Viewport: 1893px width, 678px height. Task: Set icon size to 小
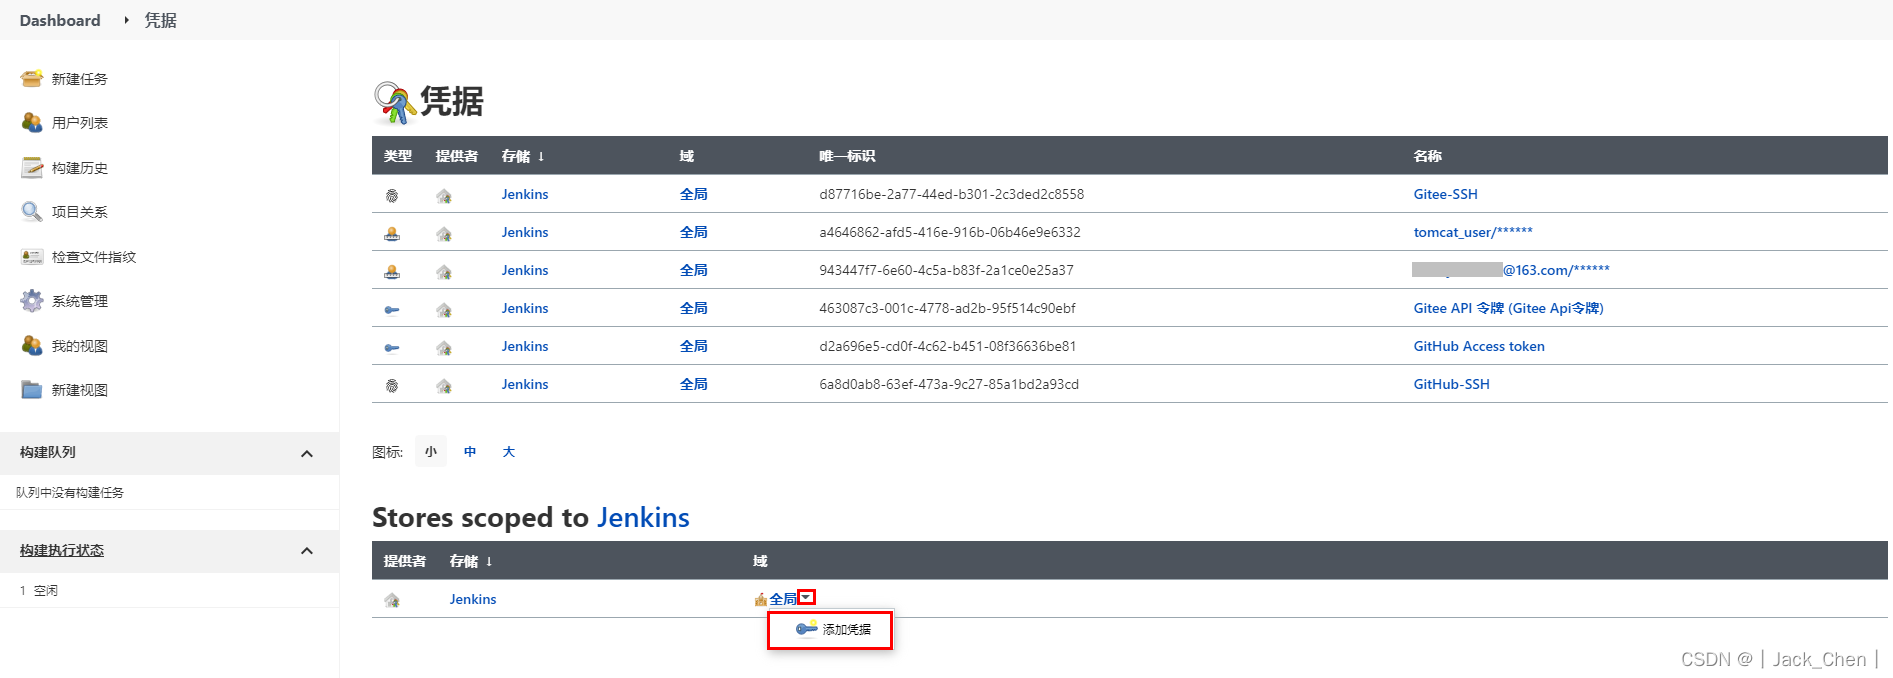[431, 452]
